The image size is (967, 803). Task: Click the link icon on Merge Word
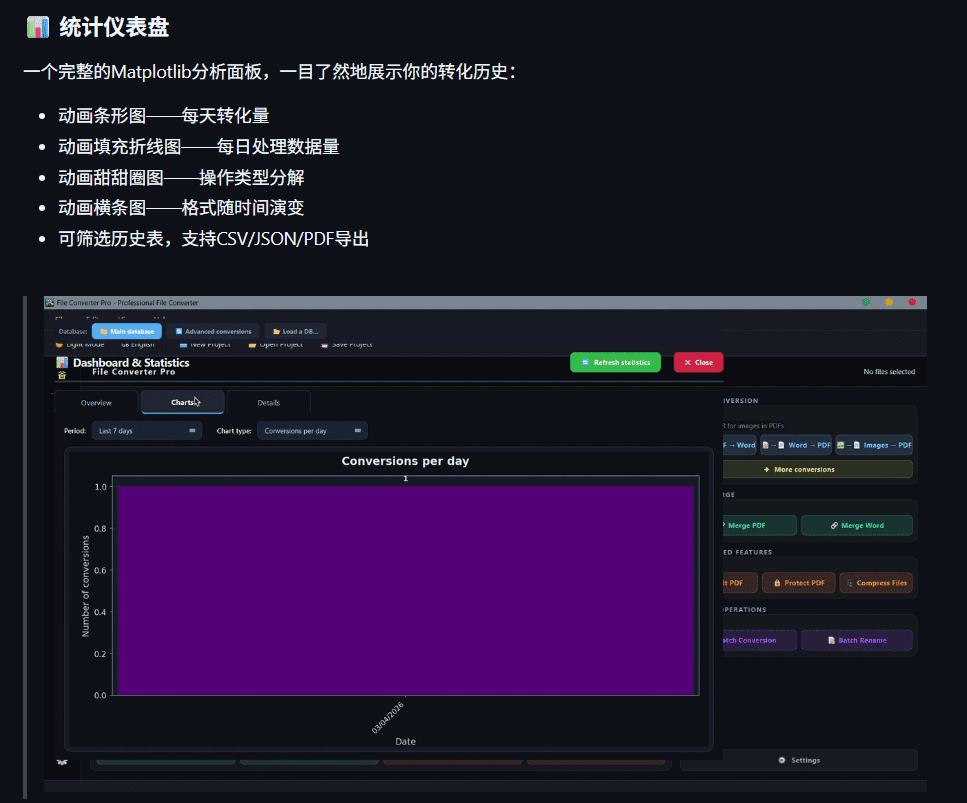click(834, 526)
